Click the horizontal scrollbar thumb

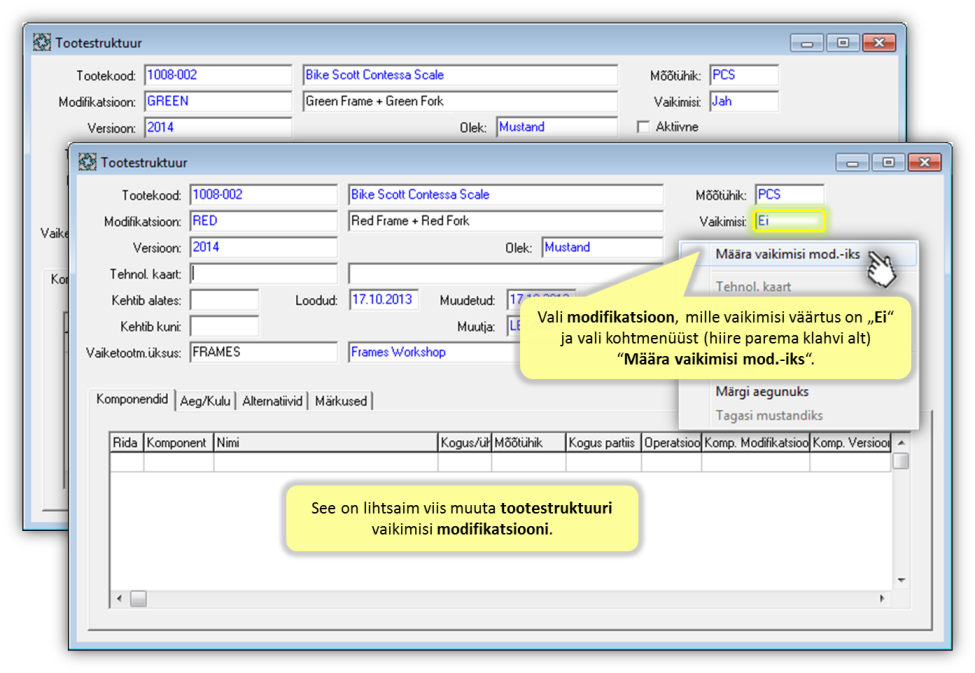pyautogui.click(x=138, y=599)
